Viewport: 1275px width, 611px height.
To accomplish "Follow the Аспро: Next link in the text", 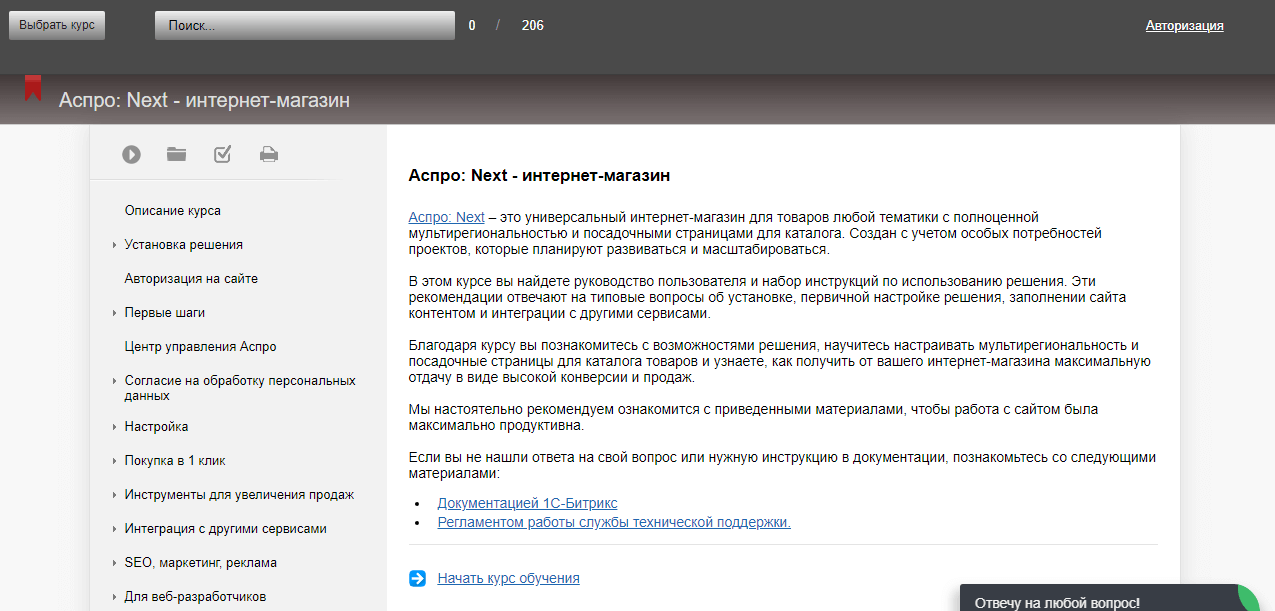I will [446, 217].
